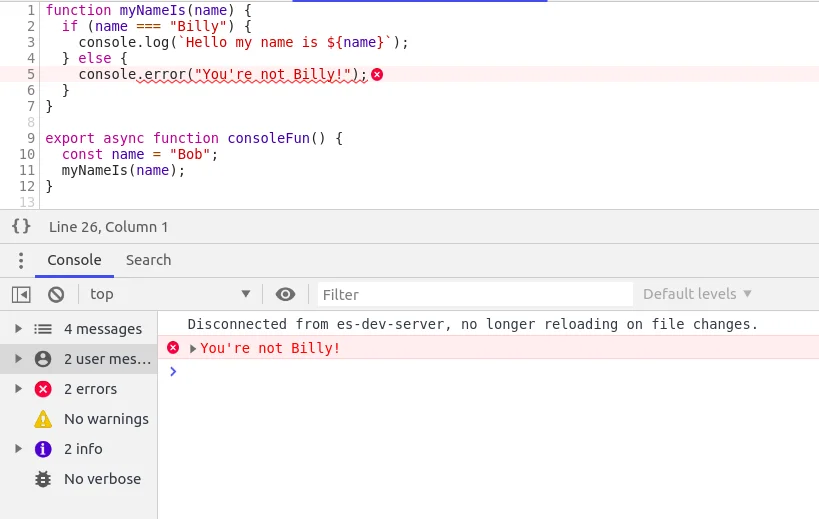Expand the 2 info group

[18, 449]
